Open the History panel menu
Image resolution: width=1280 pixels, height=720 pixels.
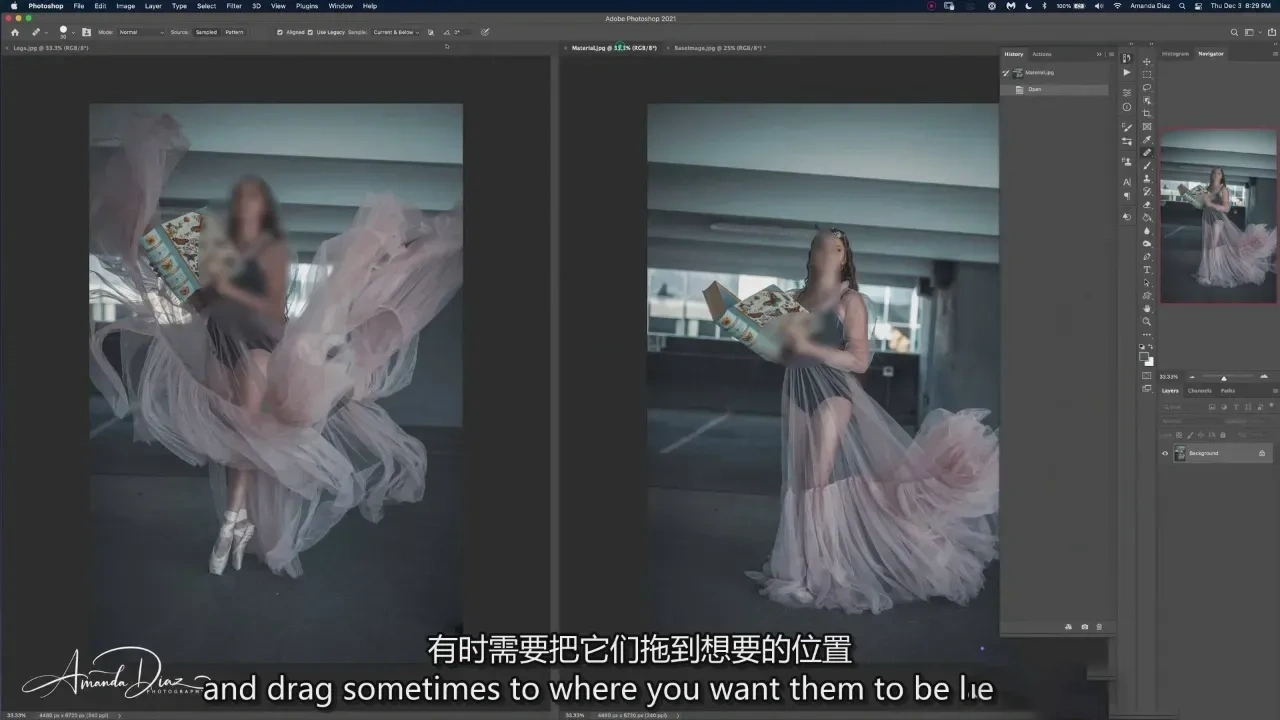pos(1110,54)
